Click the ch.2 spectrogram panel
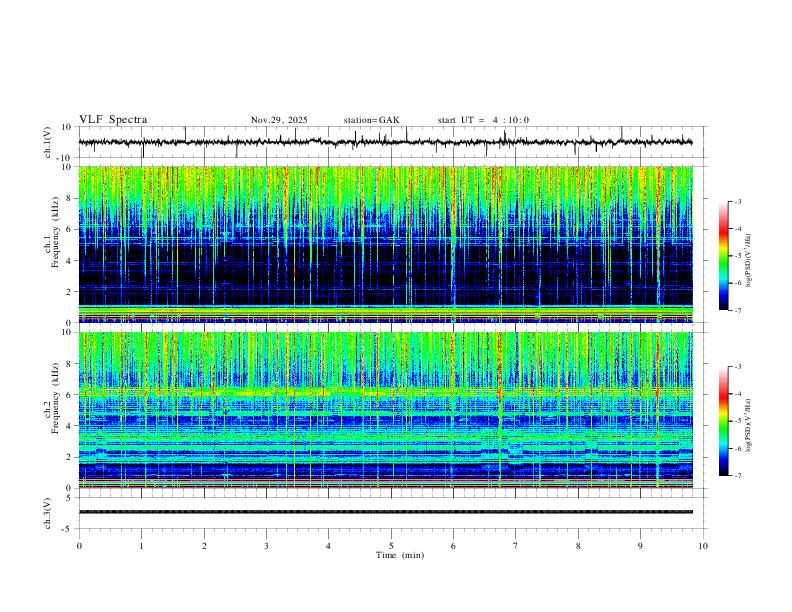The height and width of the screenshot is (612, 792). click(385, 410)
